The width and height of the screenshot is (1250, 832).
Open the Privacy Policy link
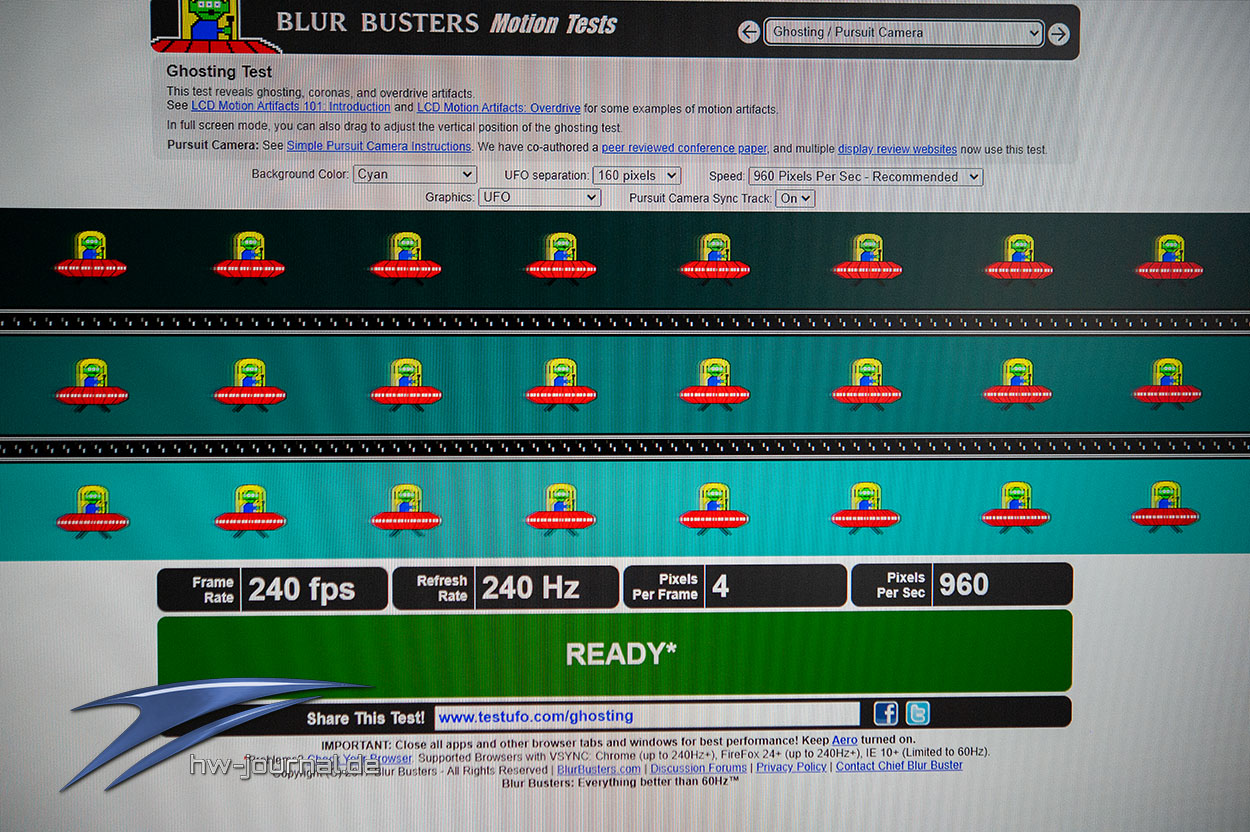click(x=791, y=767)
